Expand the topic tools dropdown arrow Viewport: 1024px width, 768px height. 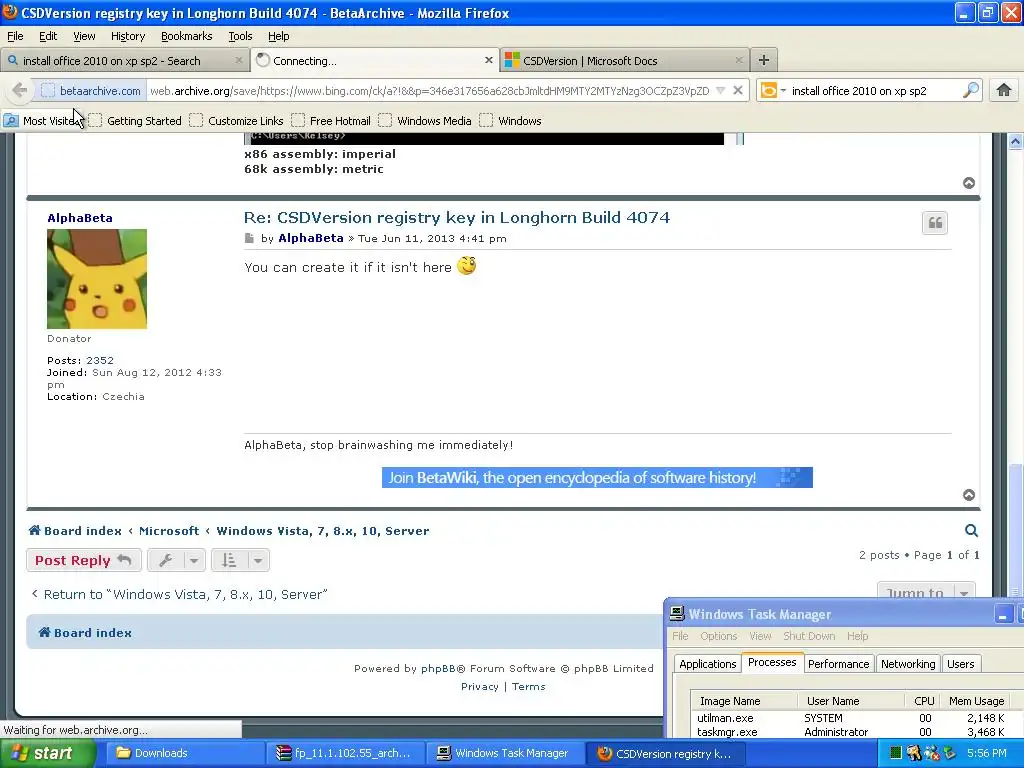[x=194, y=560]
